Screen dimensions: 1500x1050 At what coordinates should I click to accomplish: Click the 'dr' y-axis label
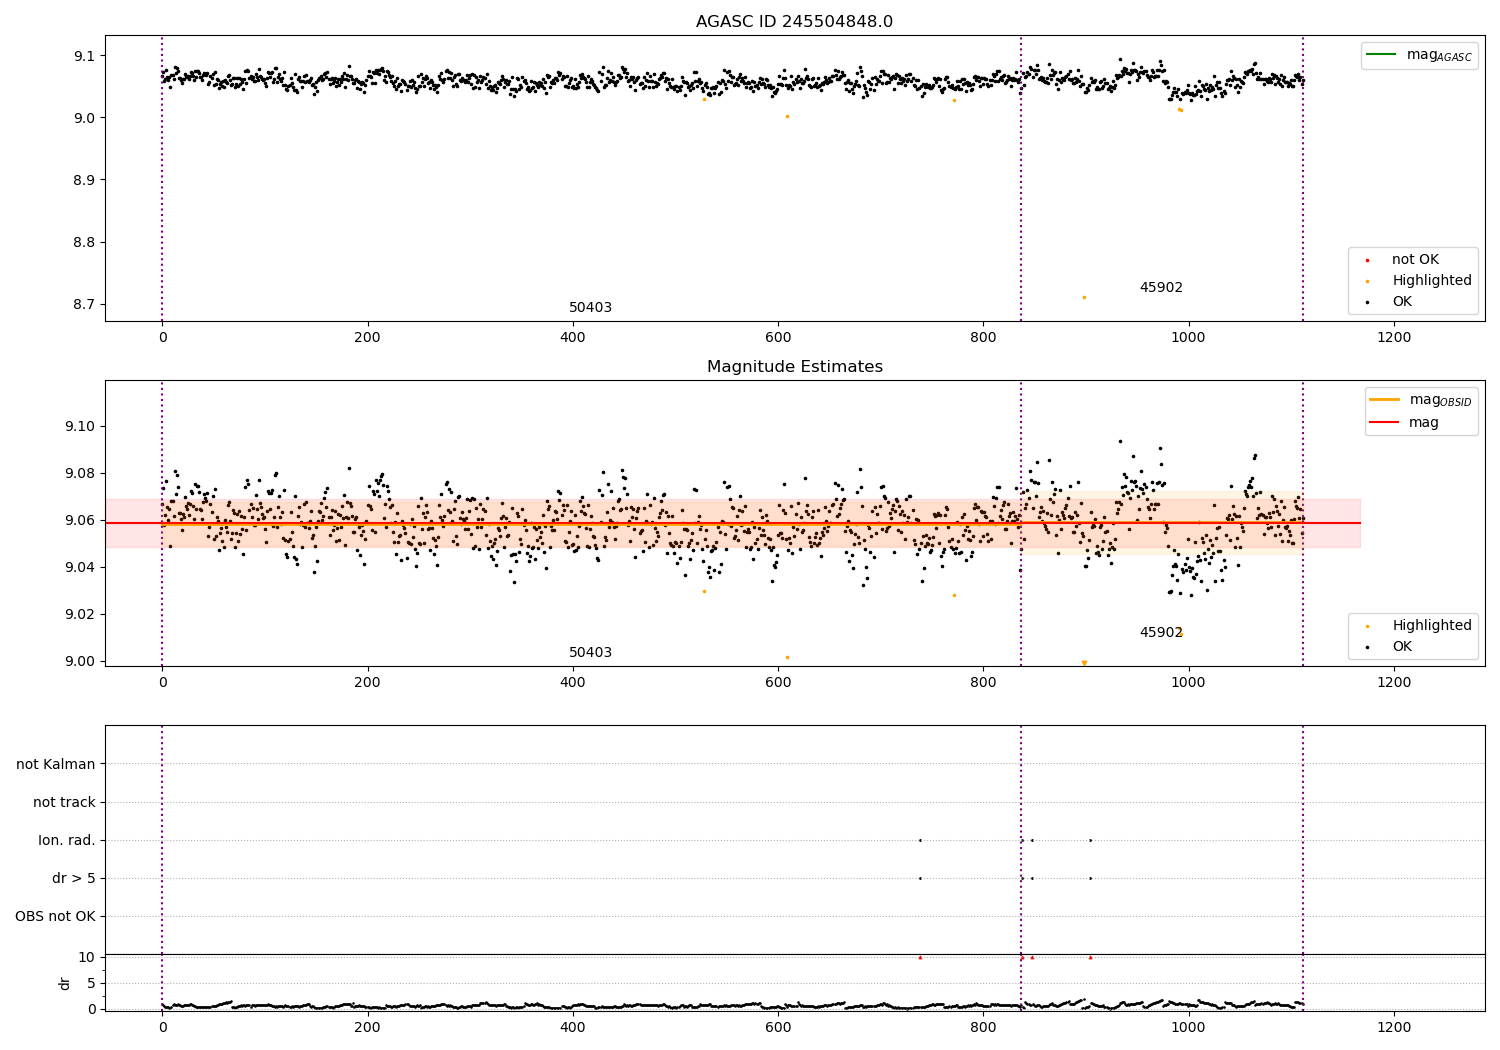(65, 983)
